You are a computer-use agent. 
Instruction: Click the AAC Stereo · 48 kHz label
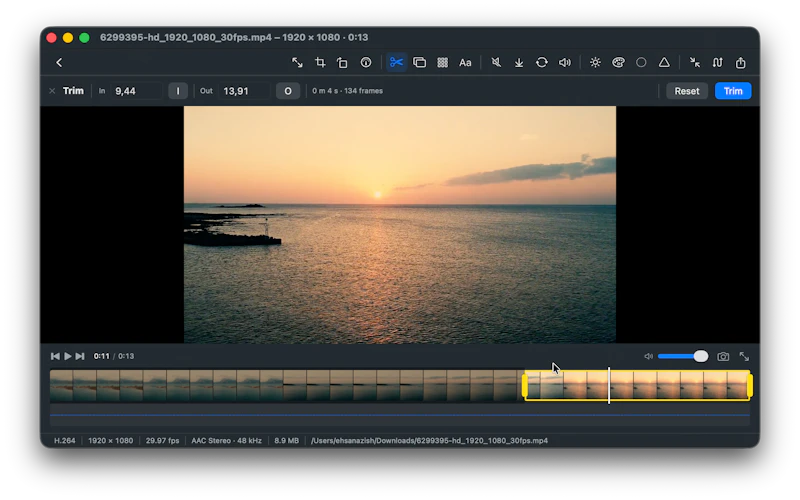pyautogui.click(x=227, y=440)
